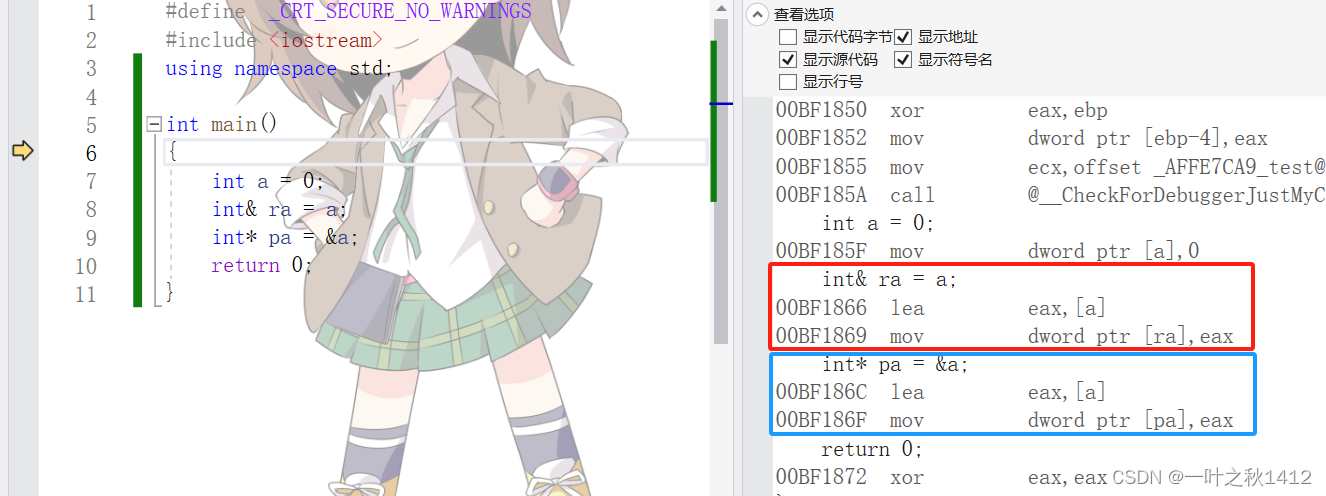Click line number 9 in the gutter
This screenshot has height=496, width=1326.
point(91,238)
